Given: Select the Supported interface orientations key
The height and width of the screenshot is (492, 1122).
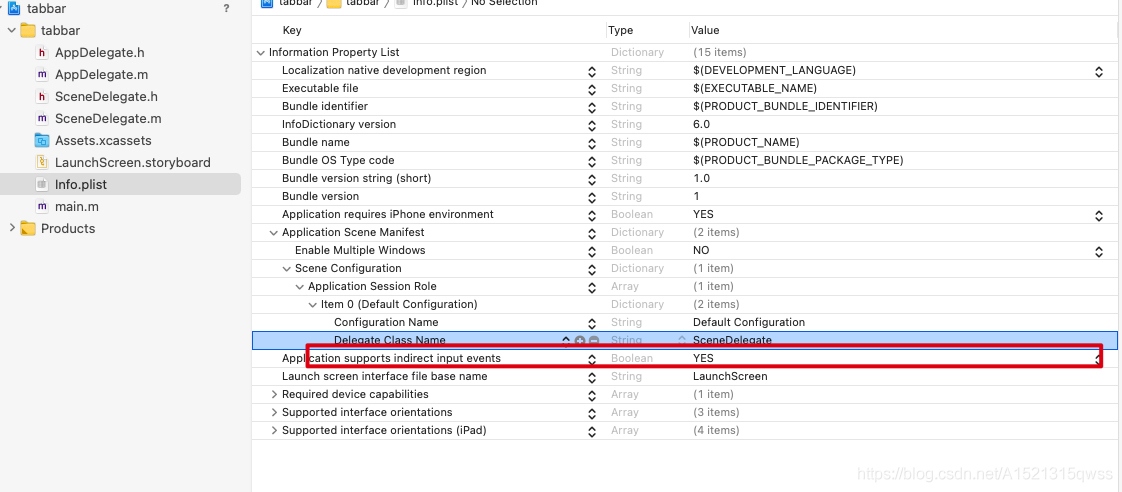Looking at the screenshot, I should (x=367, y=412).
